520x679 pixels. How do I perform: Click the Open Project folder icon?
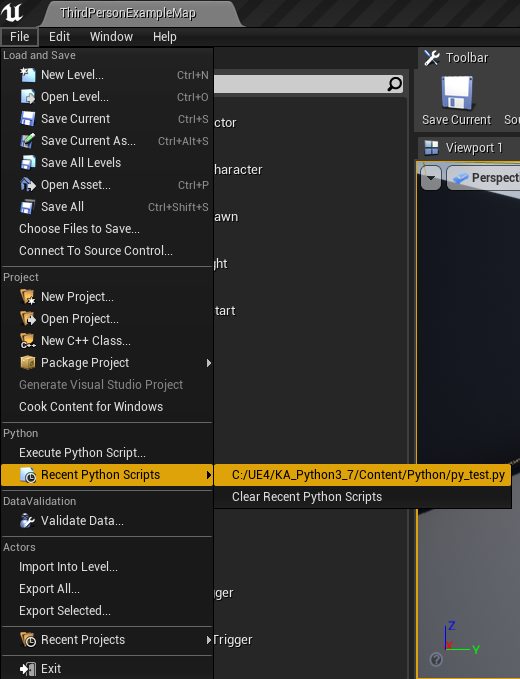click(28, 319)
